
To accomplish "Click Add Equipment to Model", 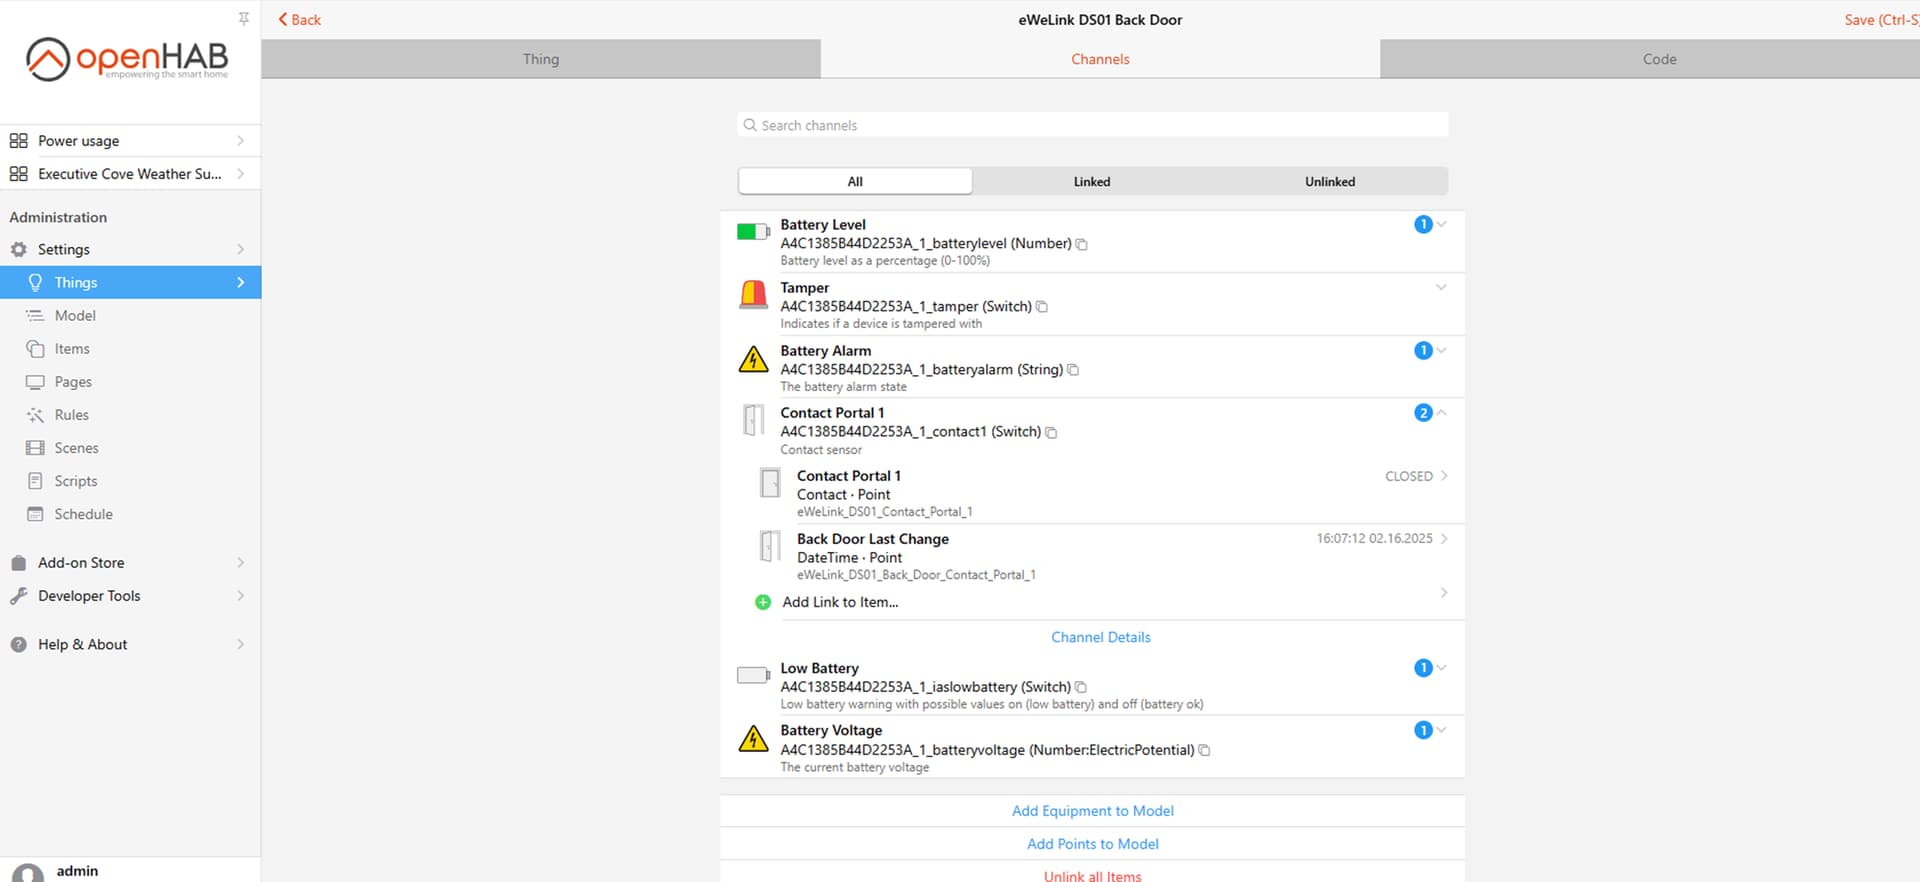I will click(x=1092, y=811).
